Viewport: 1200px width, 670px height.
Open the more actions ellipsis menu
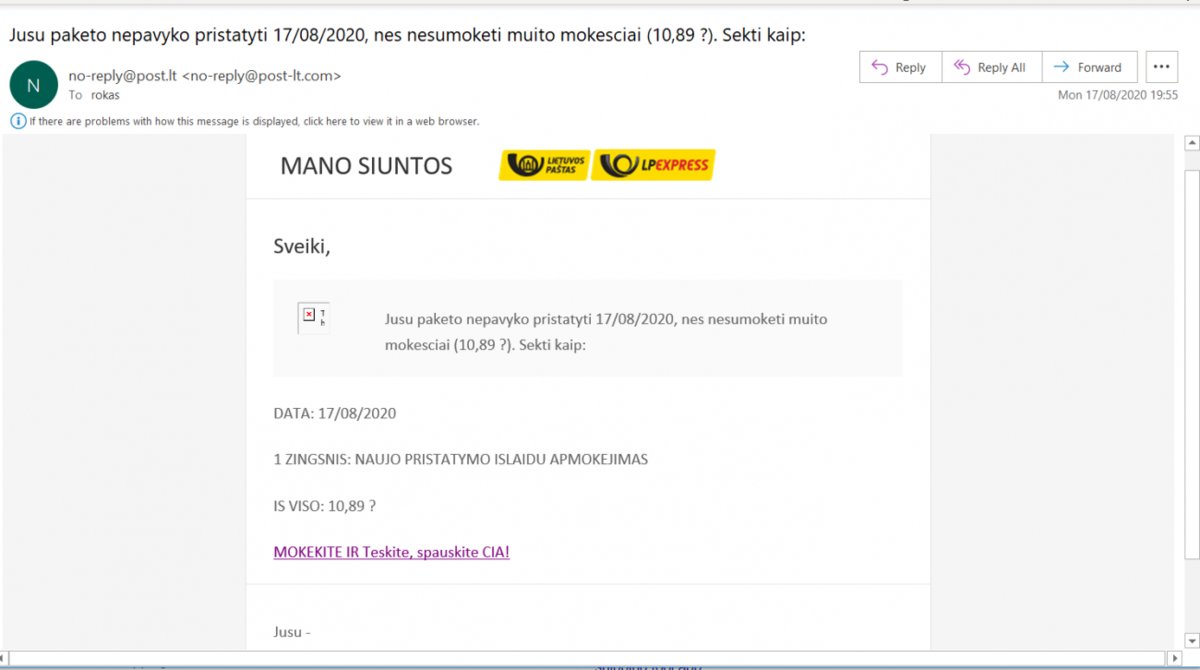pos(1161,67)
